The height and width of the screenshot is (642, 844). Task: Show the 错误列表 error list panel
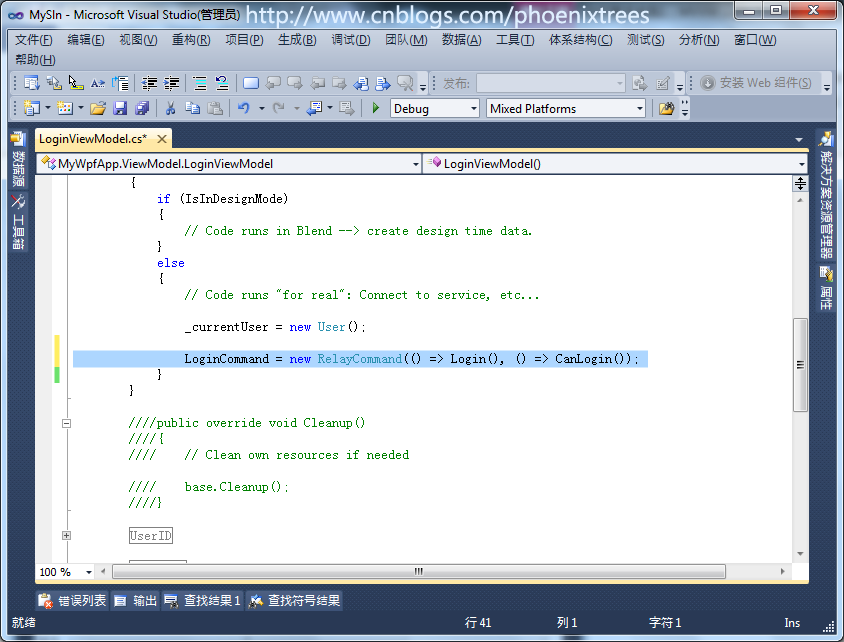pyautogui.click(x=73, y=601)
